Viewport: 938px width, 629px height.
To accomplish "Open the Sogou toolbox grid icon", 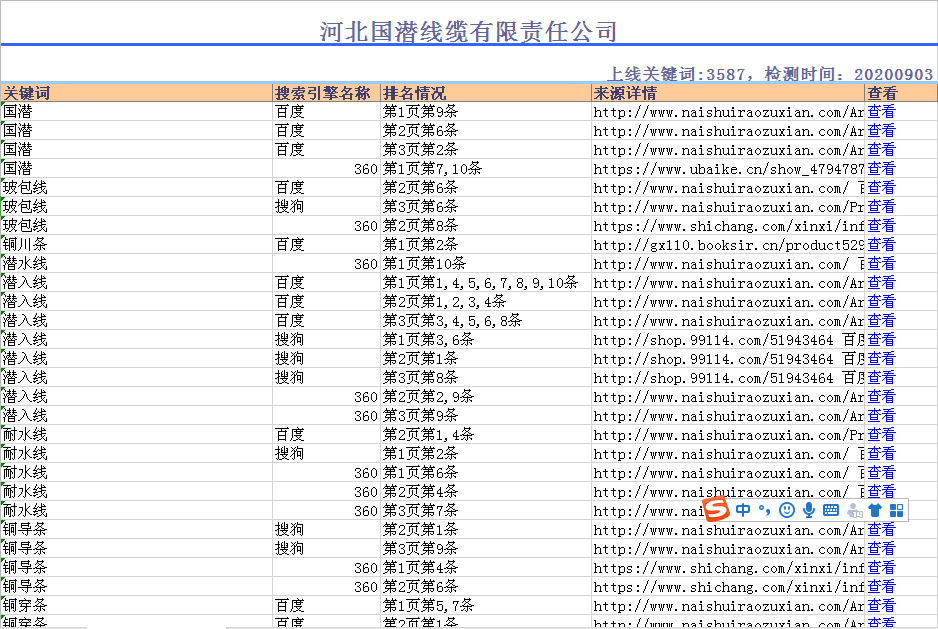I will (x=896, y=510).
